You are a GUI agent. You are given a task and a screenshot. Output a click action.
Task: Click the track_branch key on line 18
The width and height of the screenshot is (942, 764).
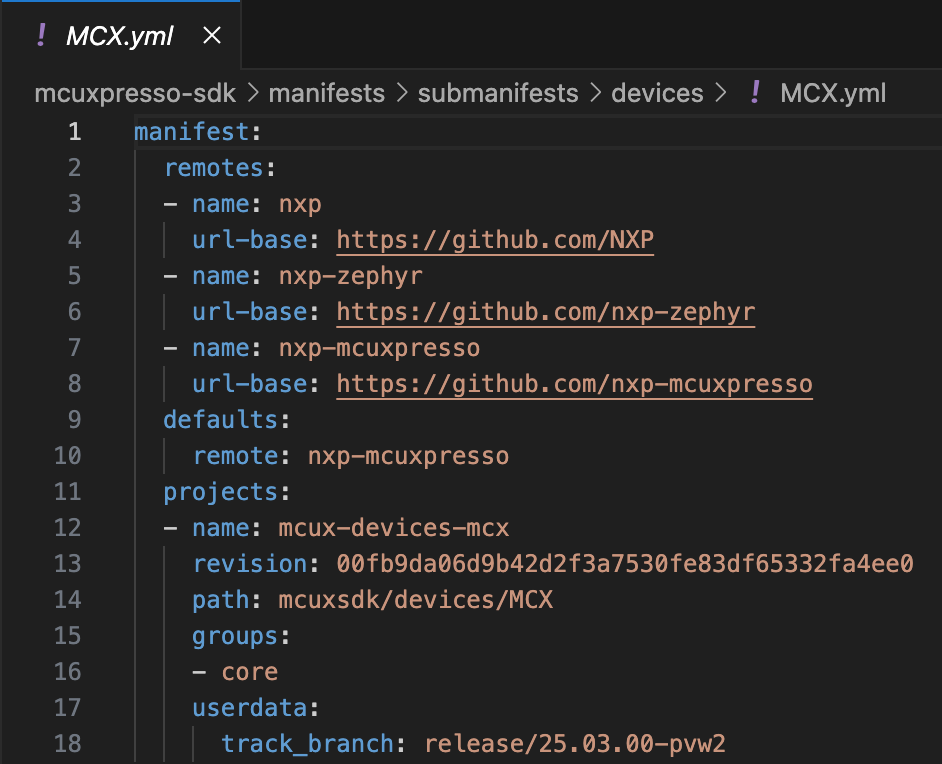tap(305, 743)
